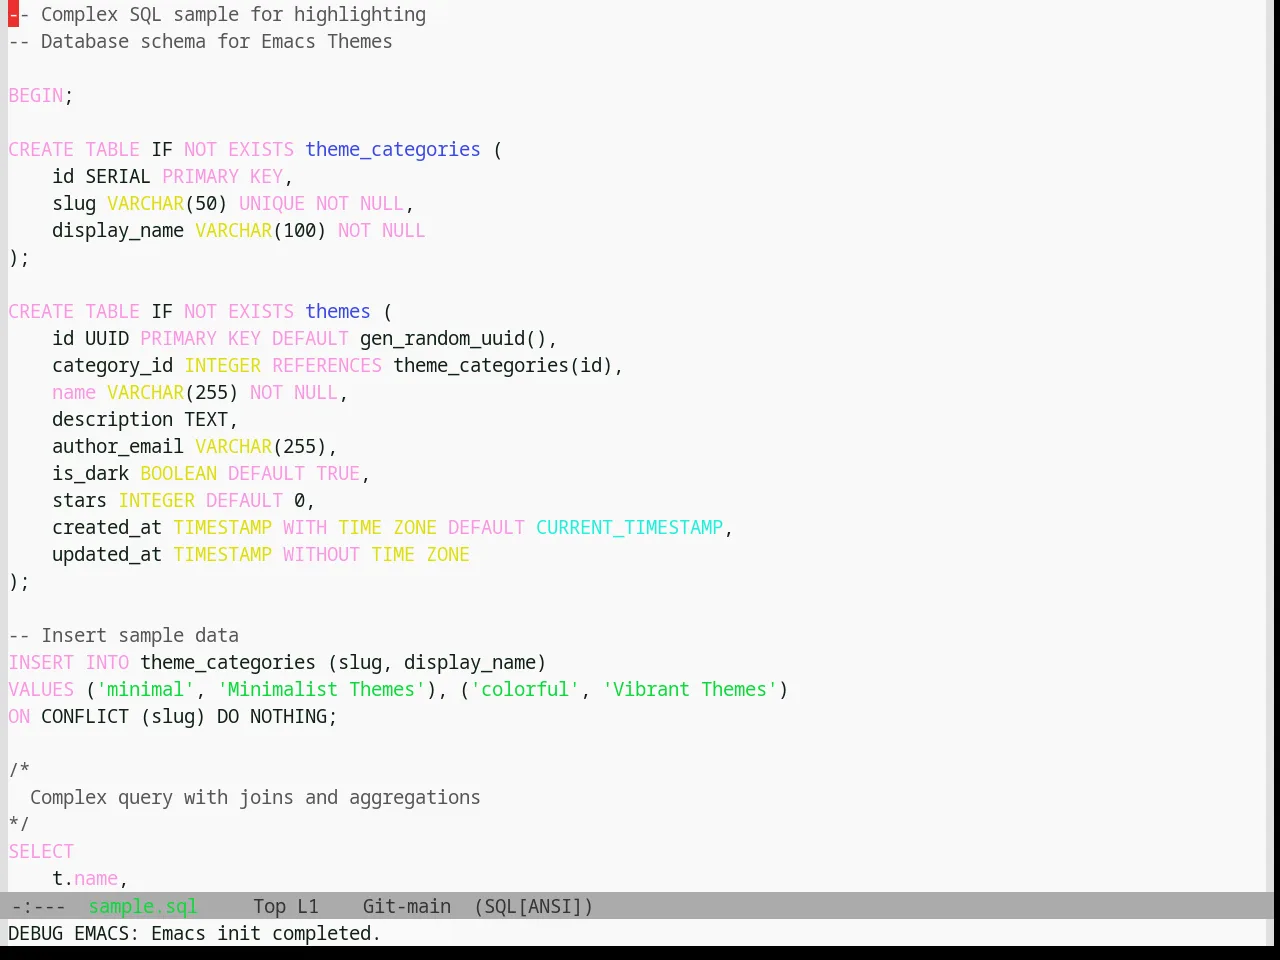Click 'Vibrant Themes' string literal
The width and height of the screenshot is (1280, 960).
(x=690, y=690)
